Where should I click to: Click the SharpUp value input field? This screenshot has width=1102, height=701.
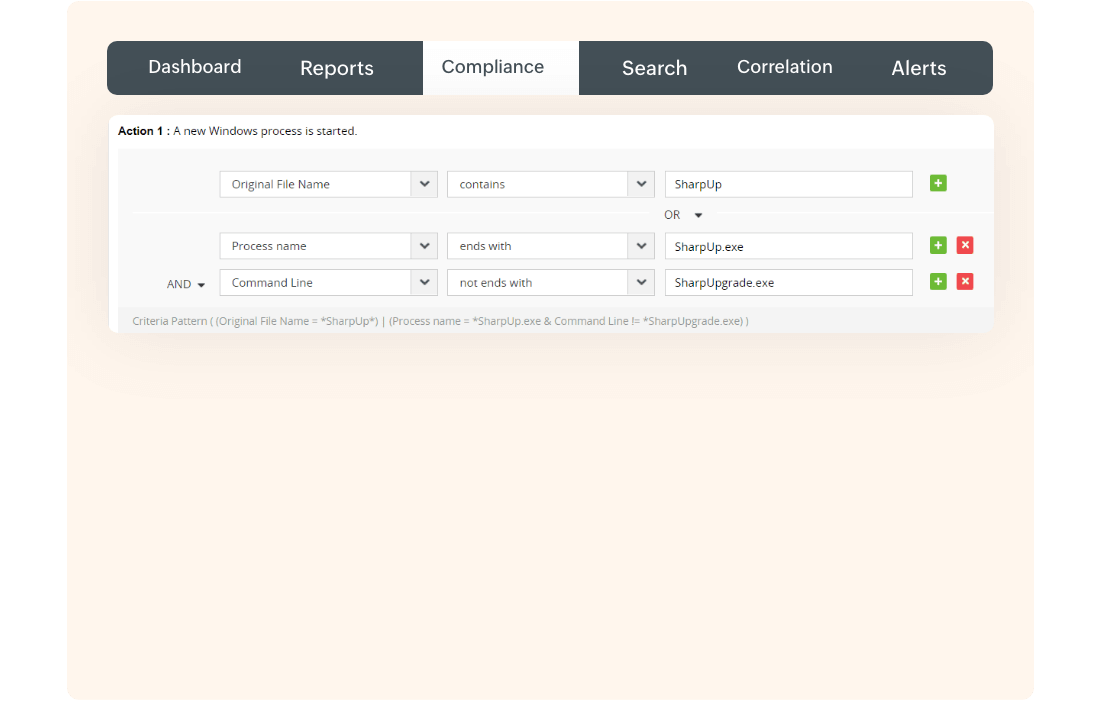788,183
